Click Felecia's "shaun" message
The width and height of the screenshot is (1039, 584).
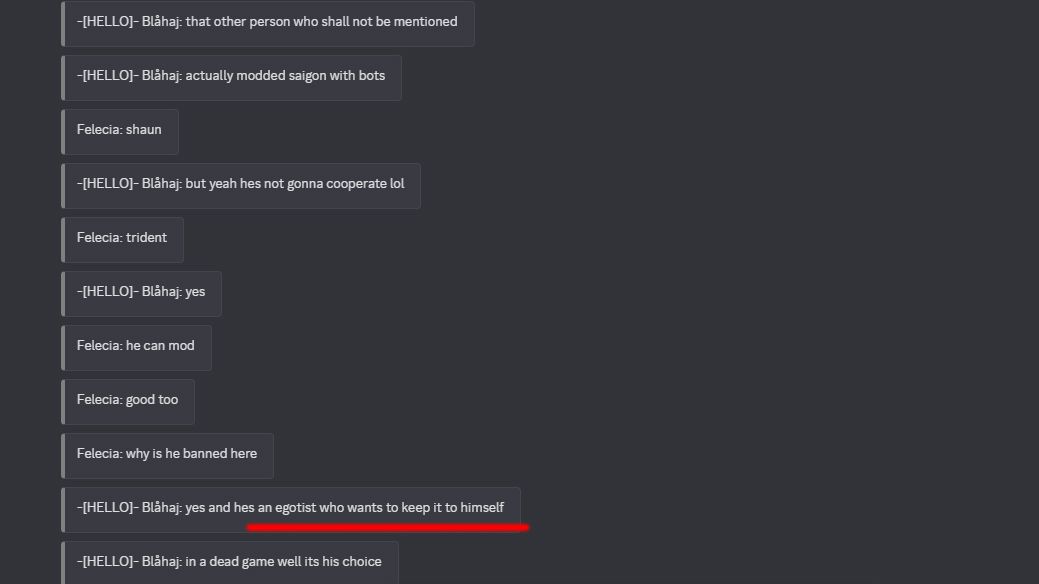[x=119, y=130]
